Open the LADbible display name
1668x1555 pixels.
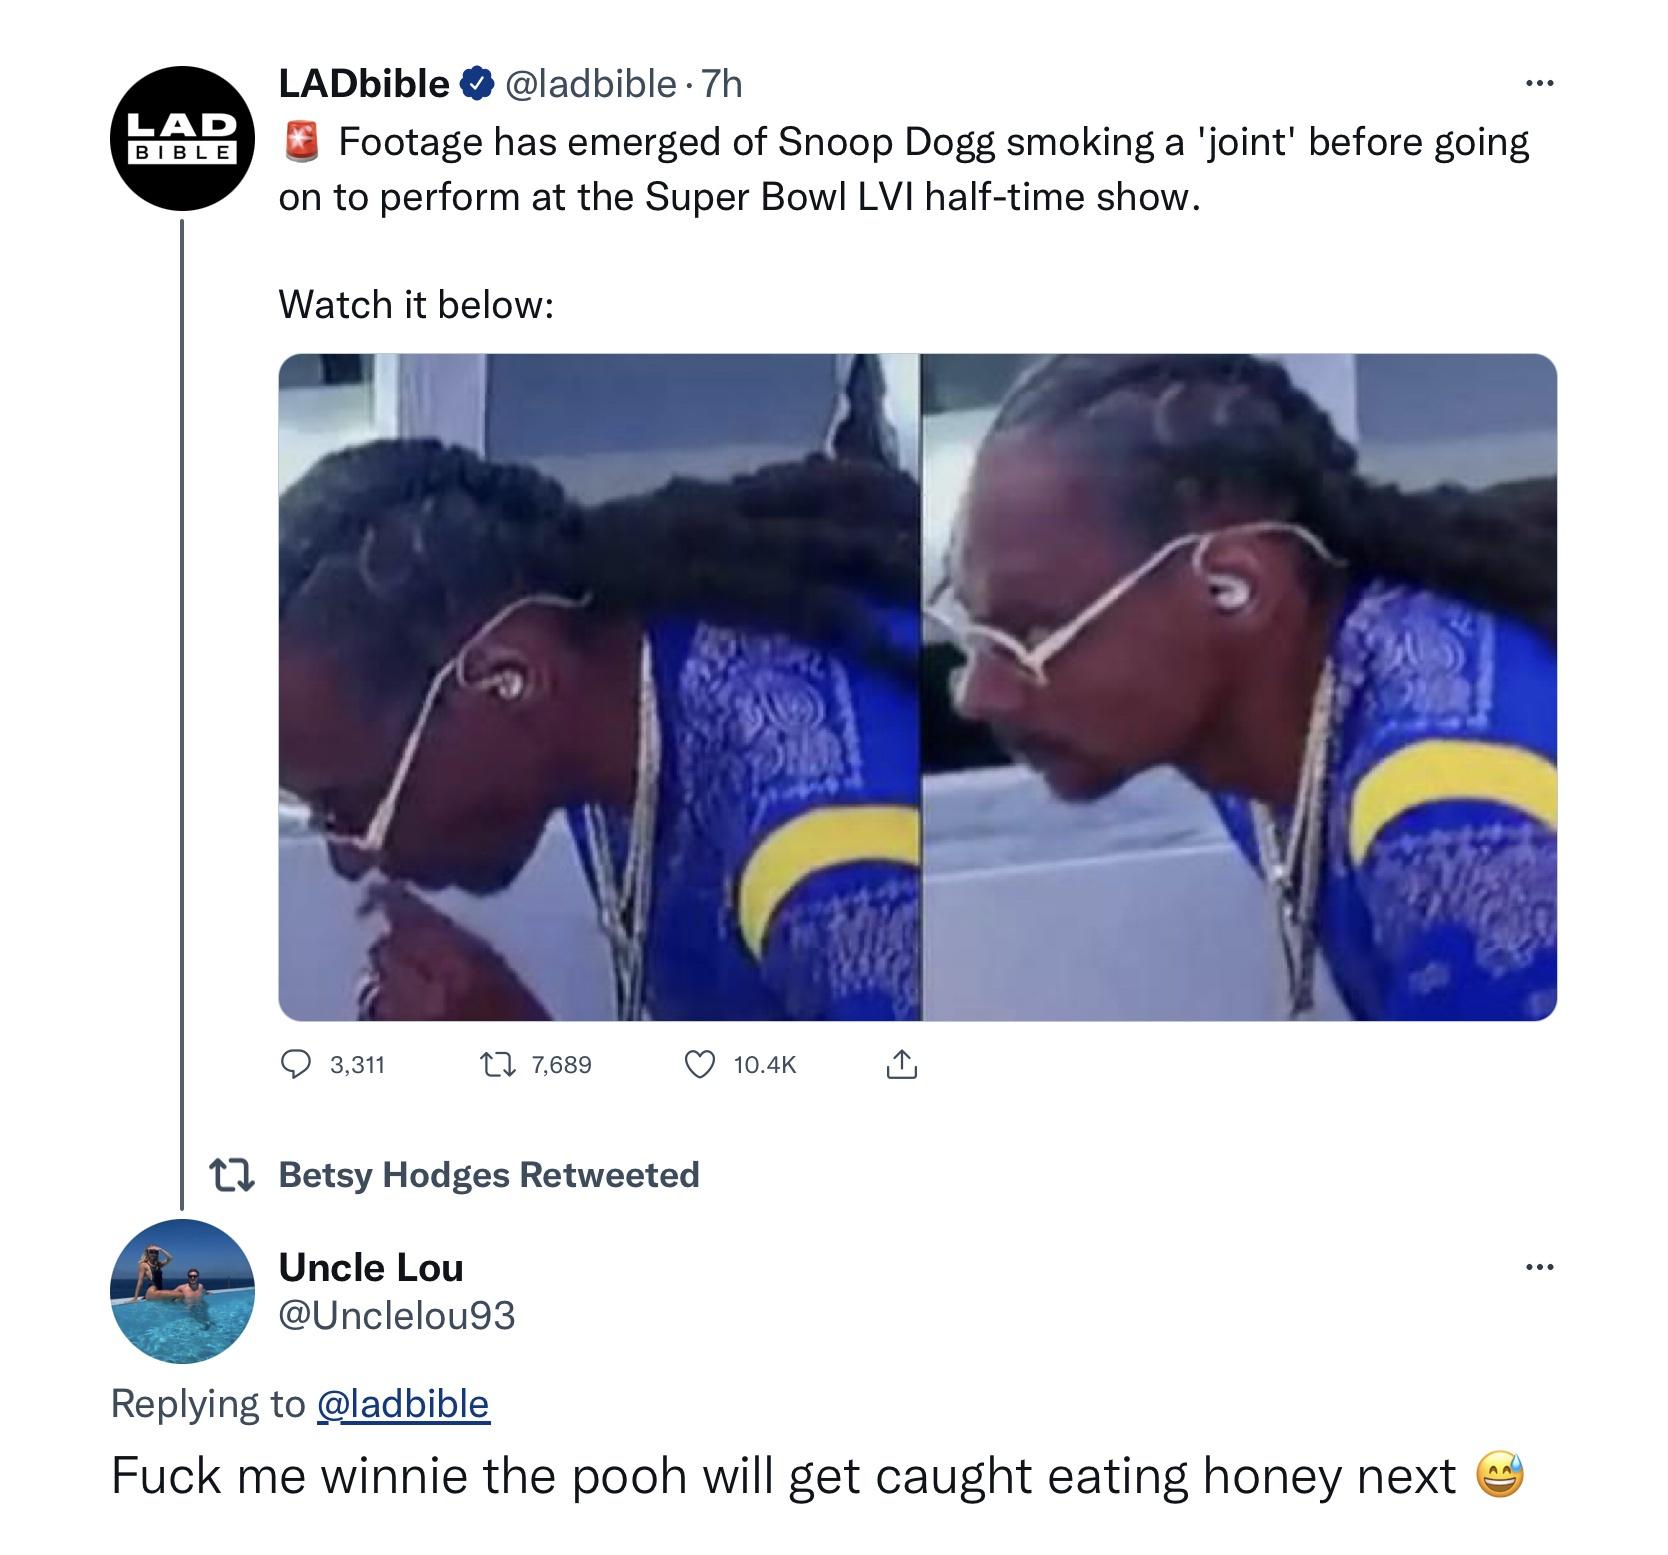364,83
